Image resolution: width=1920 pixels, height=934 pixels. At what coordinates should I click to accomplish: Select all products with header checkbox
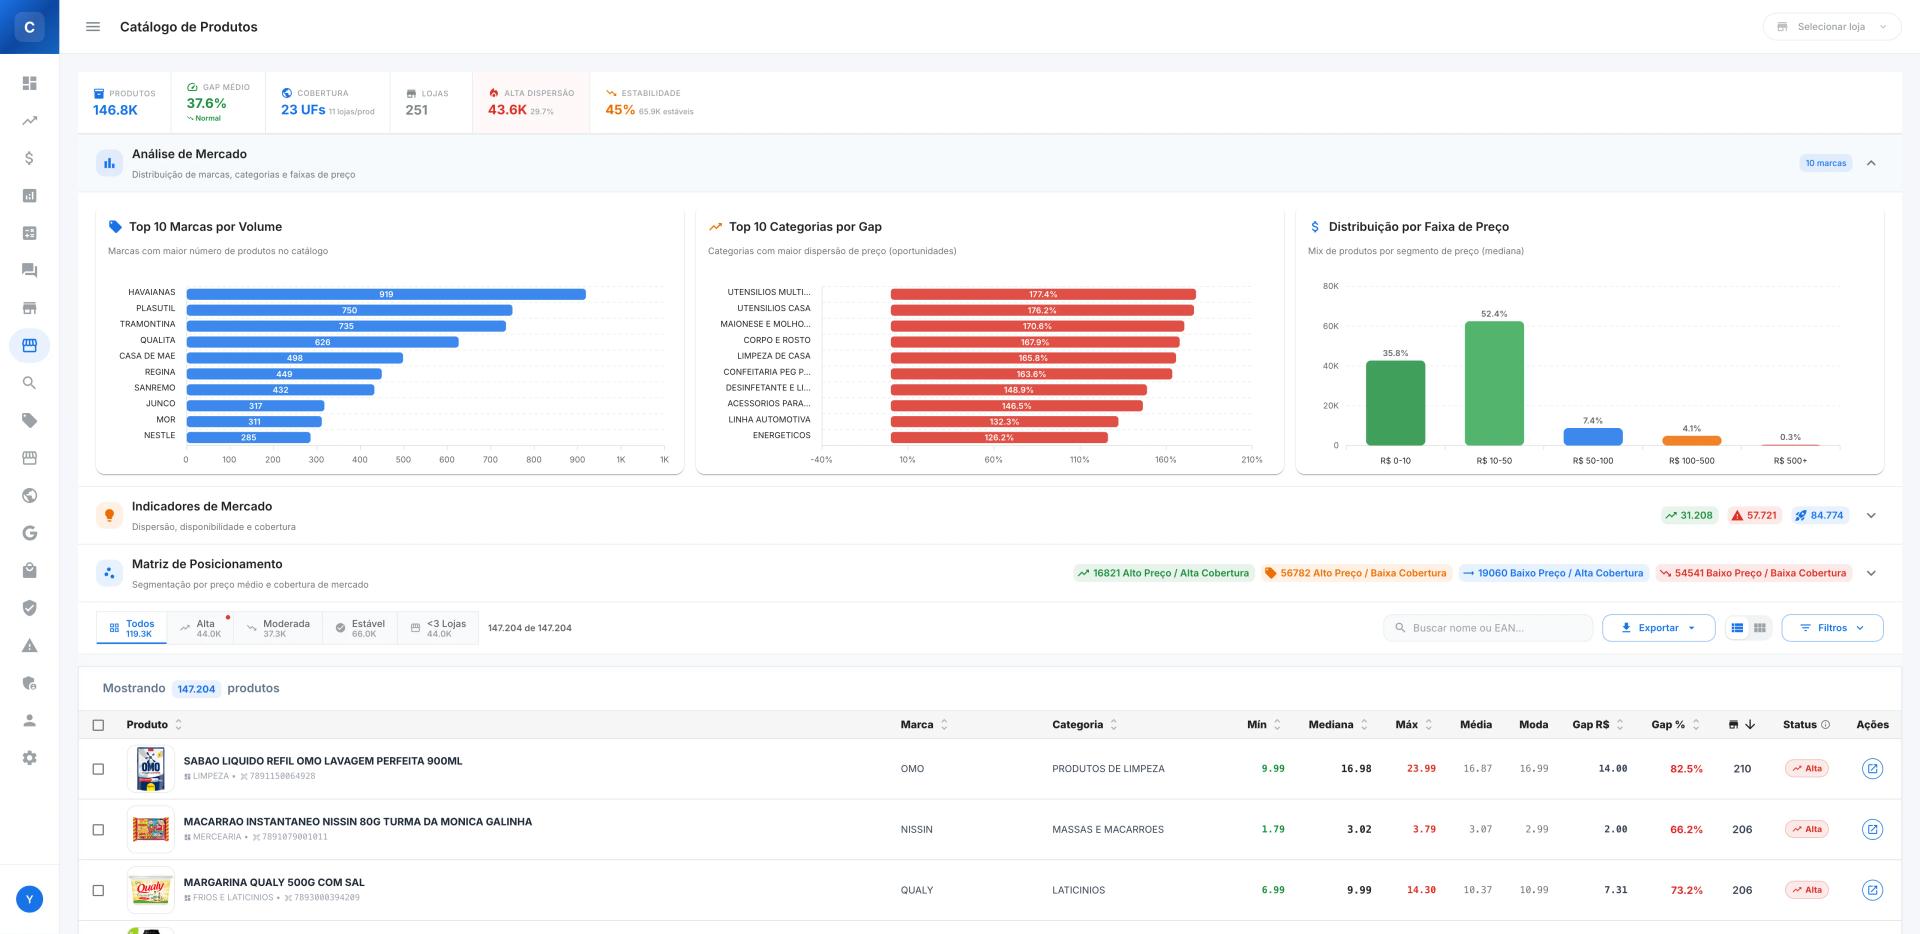pos(98,725)
